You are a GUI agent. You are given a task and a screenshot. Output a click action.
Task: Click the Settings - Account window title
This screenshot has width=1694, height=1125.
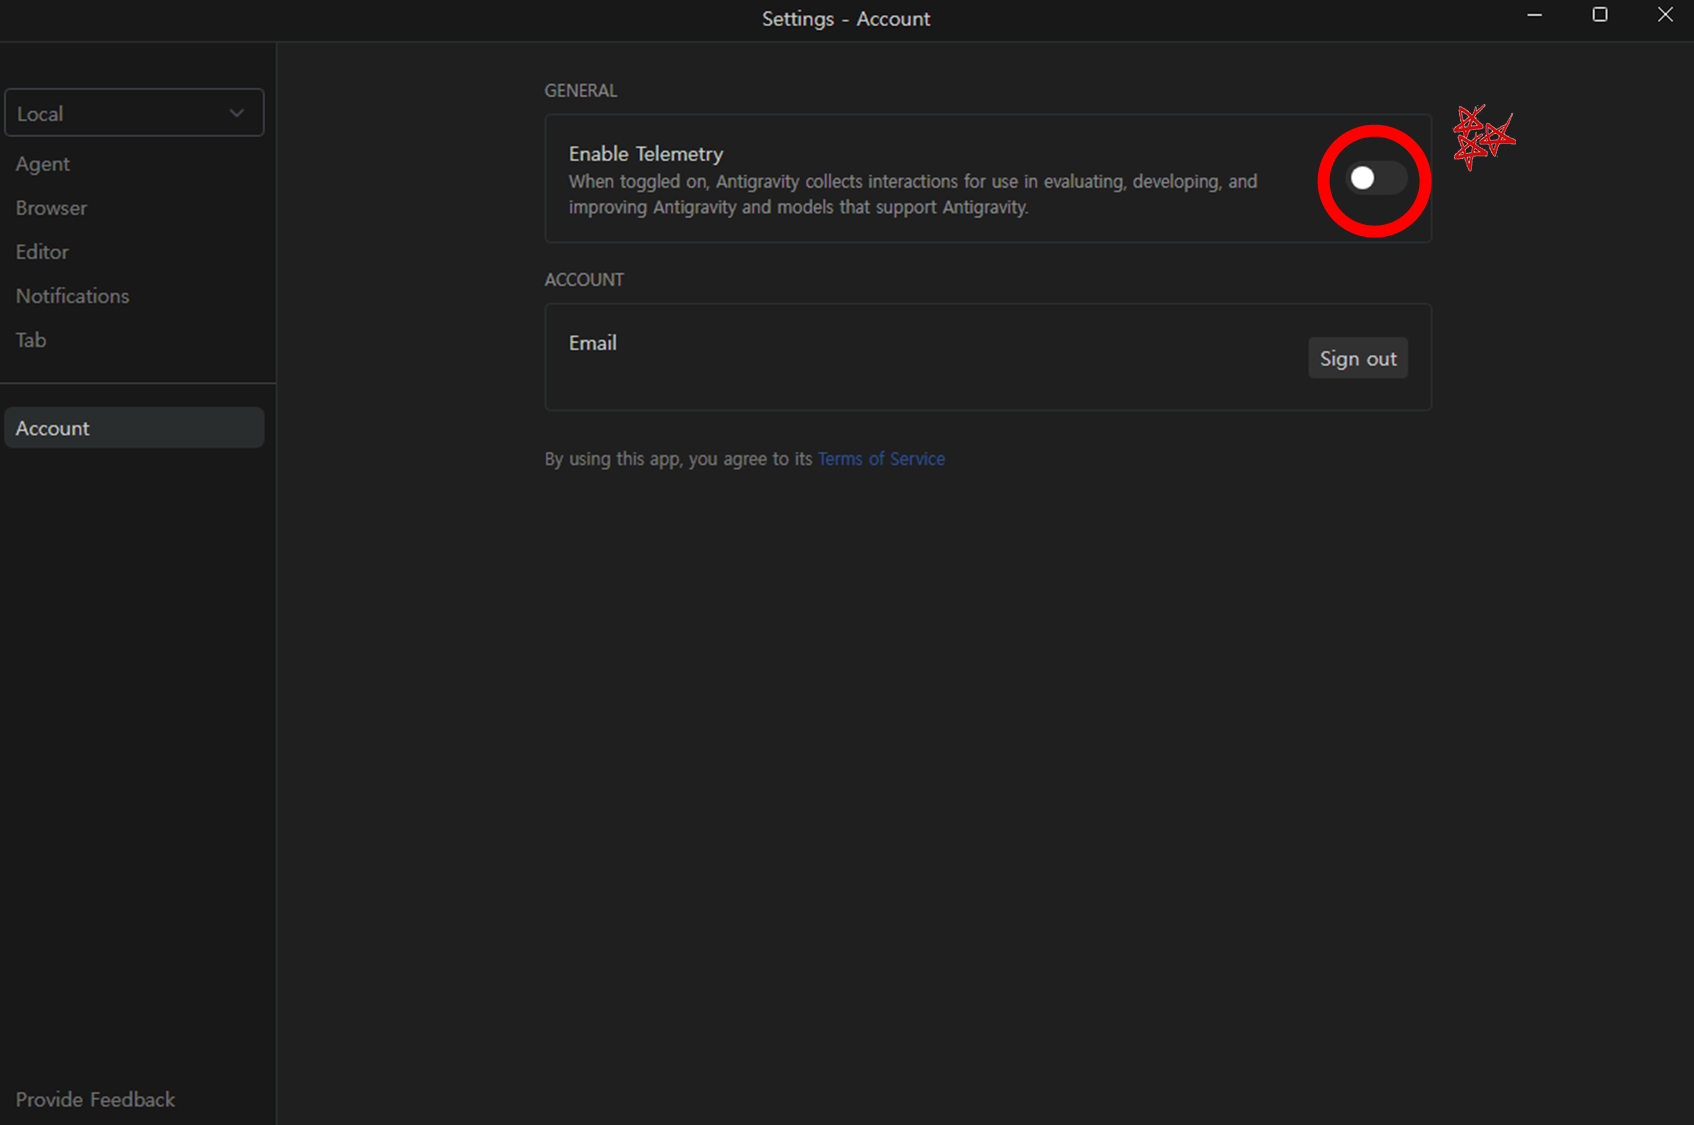(846, 19)
